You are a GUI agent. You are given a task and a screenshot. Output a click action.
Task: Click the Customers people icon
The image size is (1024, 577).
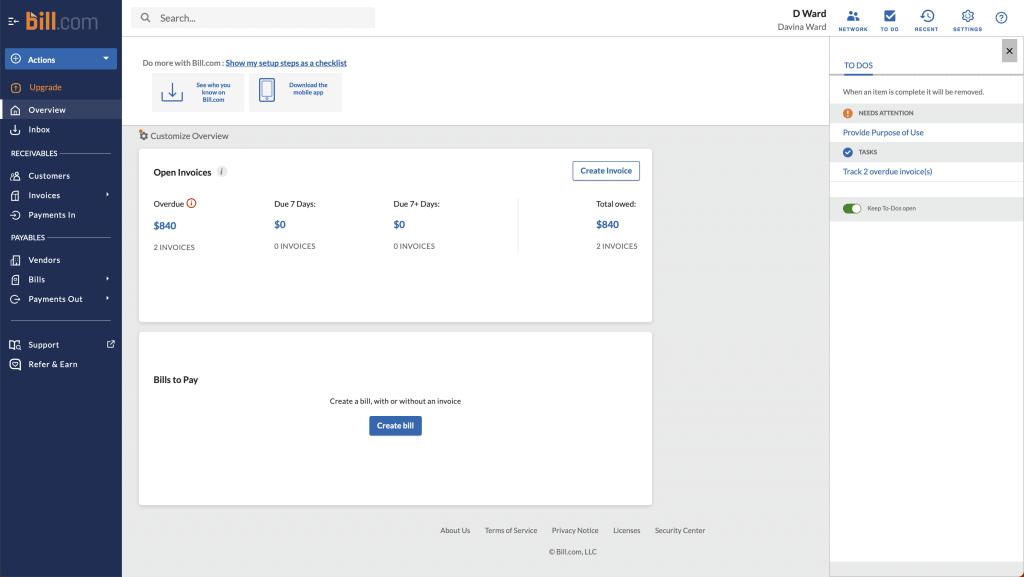pos(16,176)
